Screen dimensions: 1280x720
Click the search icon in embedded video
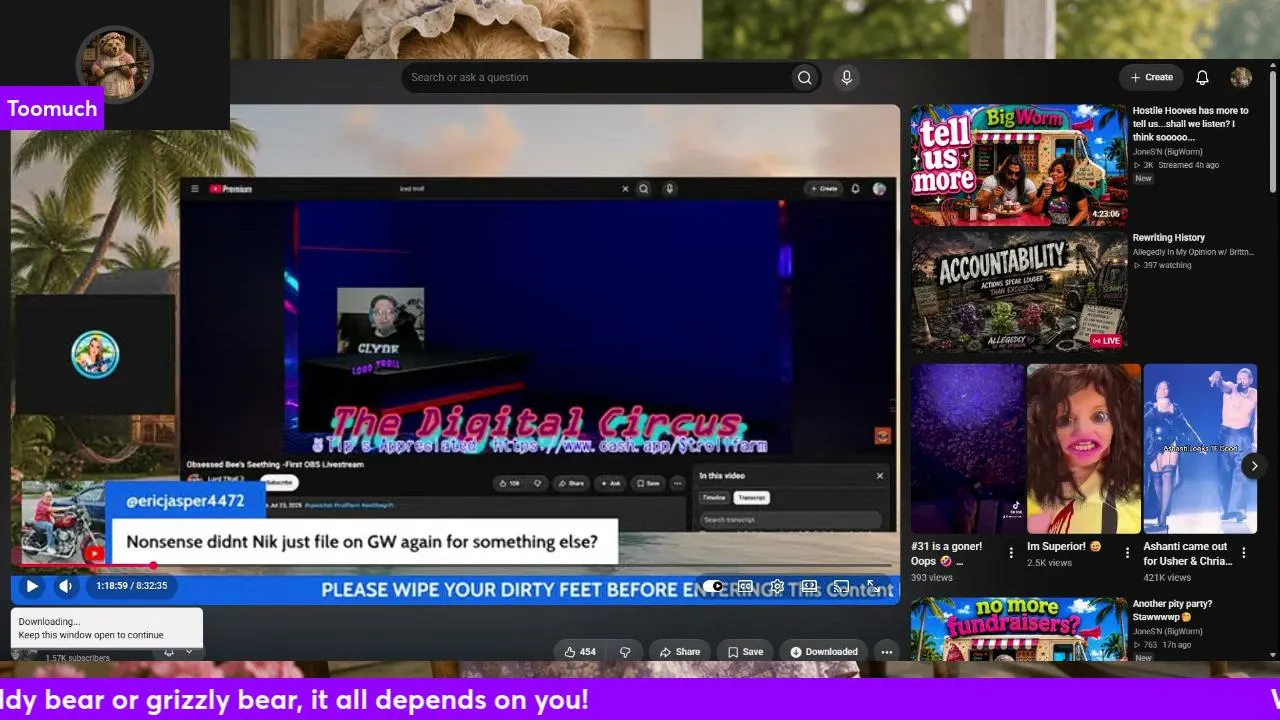point(644,188)
